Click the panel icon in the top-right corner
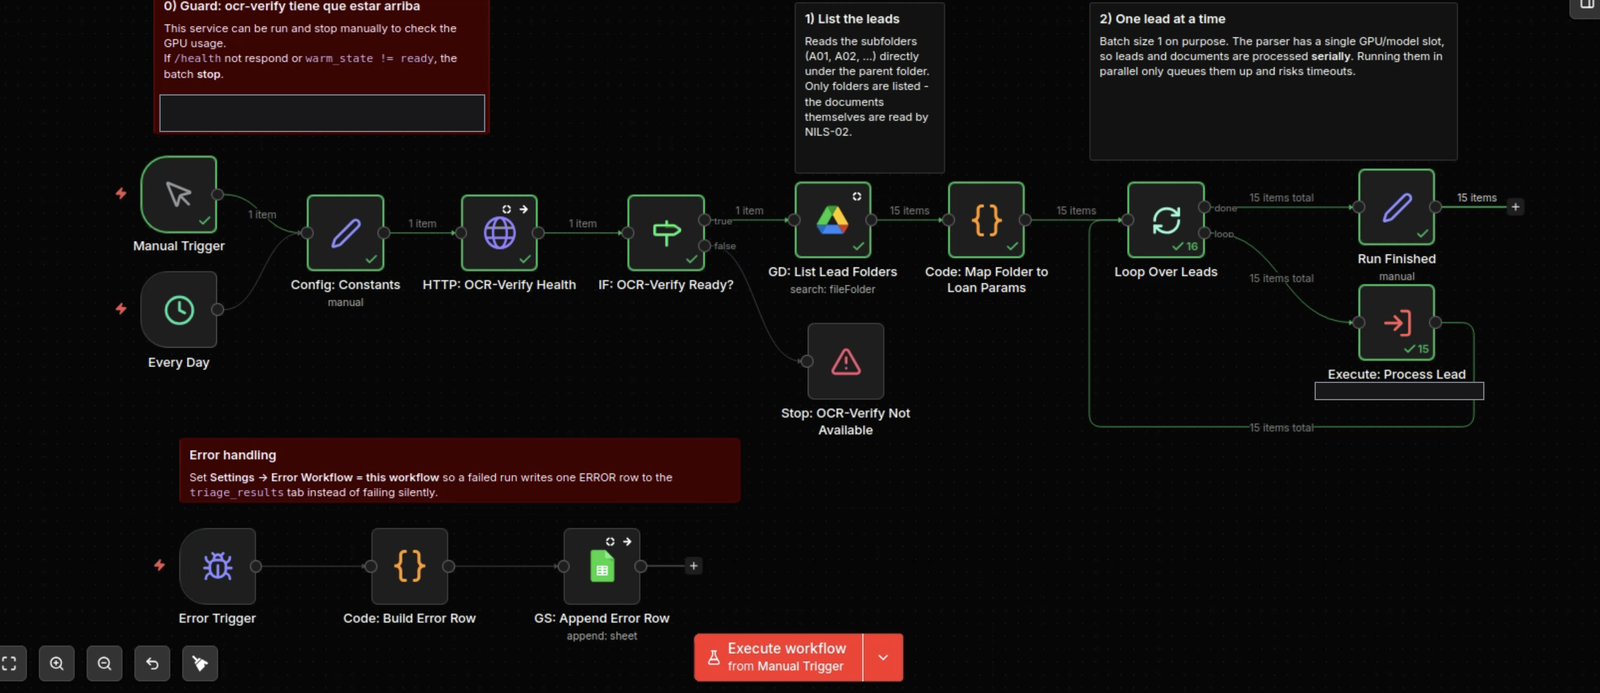 click(x=1587, y=5)
